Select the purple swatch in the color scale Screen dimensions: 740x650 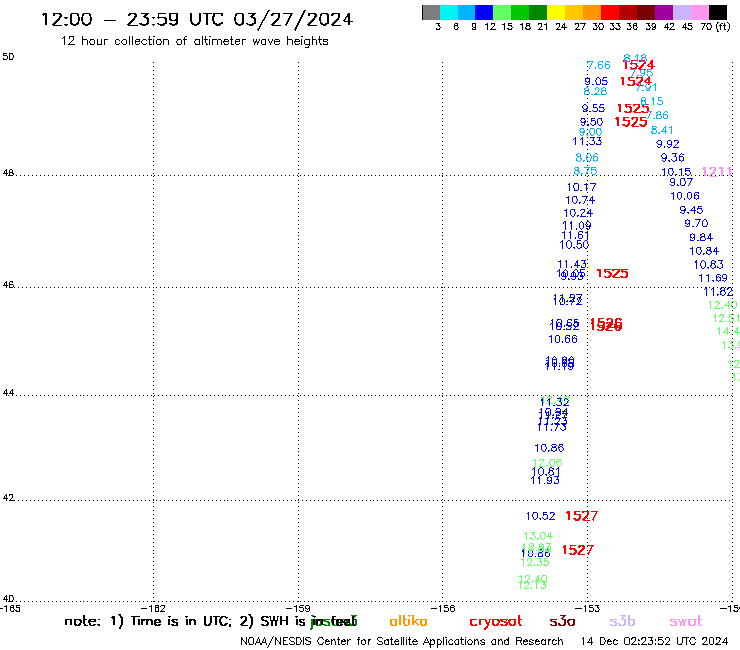663,12
